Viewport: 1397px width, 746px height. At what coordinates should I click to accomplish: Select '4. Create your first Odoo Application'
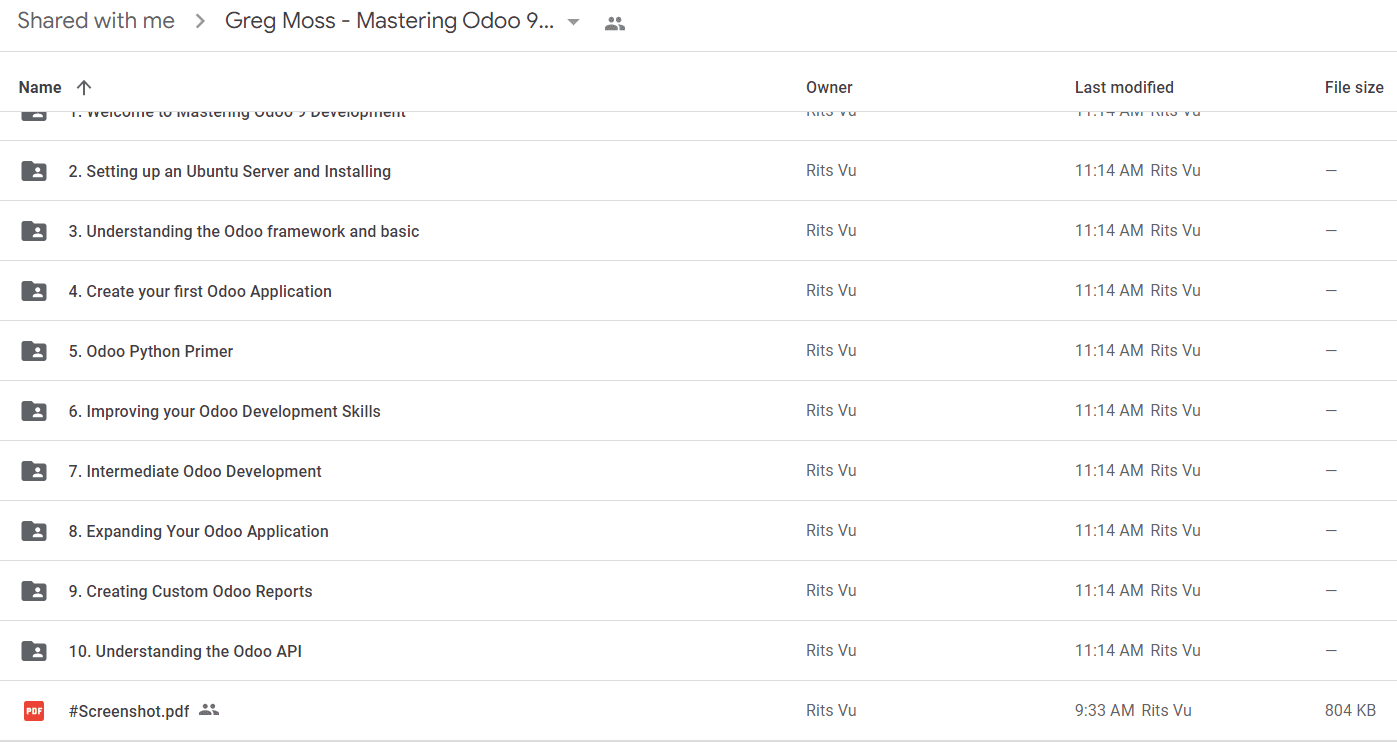(x=200, y=291)
